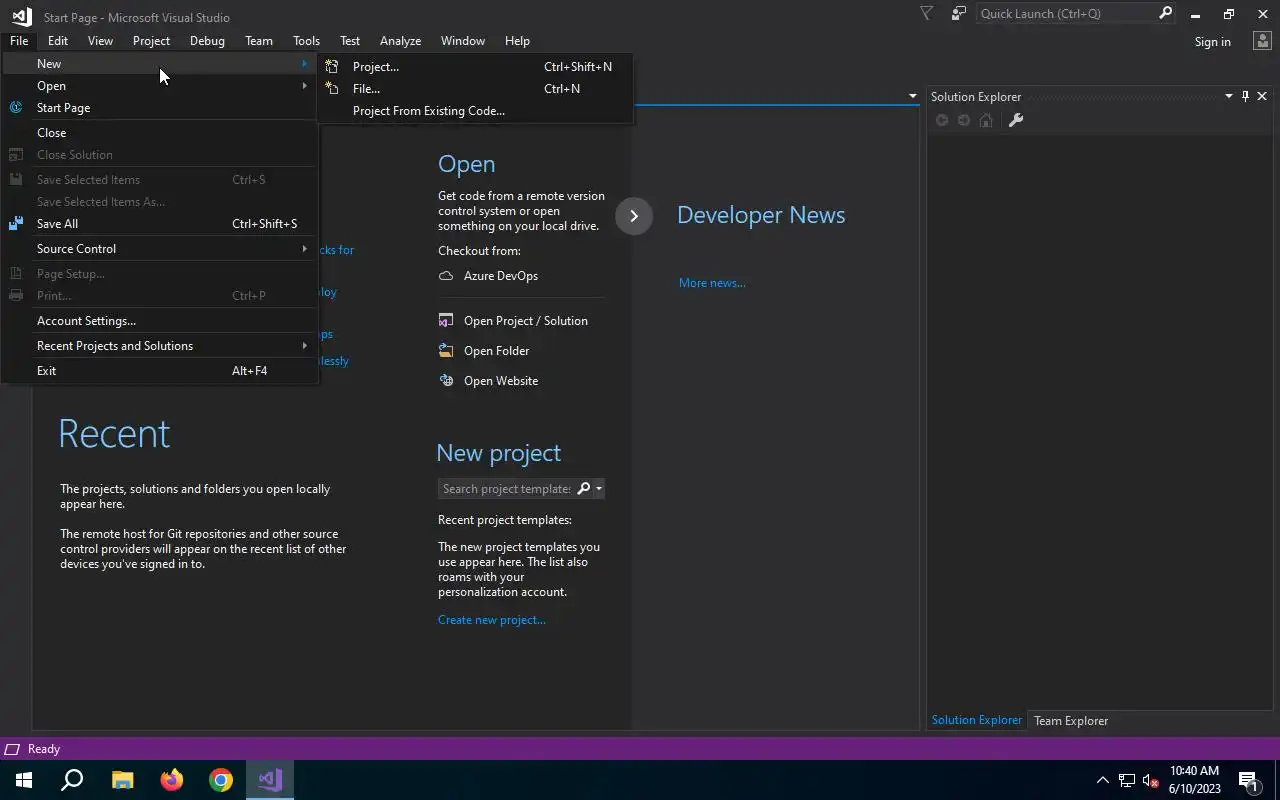Viewport: 1280px width, 800px height.
Task: Open the Analyze menu
Action: pos(400,41)
